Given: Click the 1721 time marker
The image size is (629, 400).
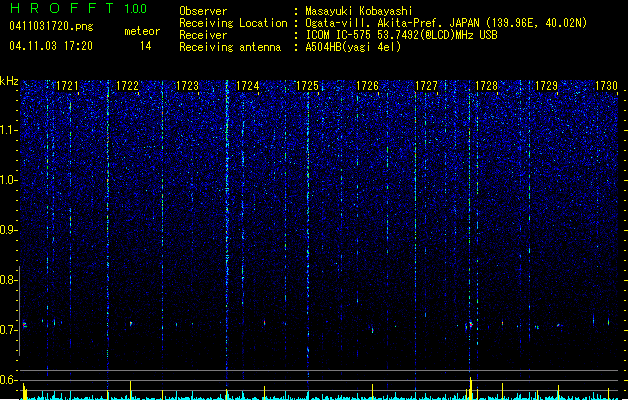Looking at the screenshot, I should pyautogui.click(x=67, y=86).
